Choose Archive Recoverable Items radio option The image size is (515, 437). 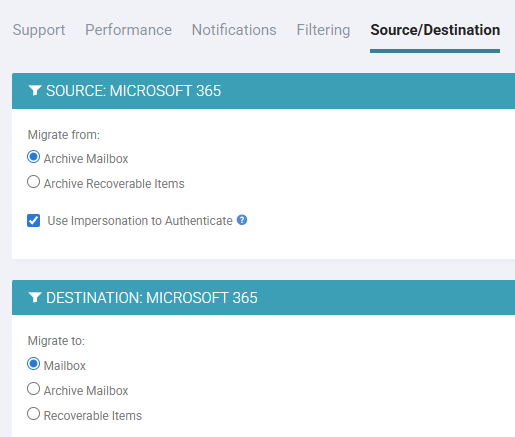pyautogui.click(x=33, y=182)
